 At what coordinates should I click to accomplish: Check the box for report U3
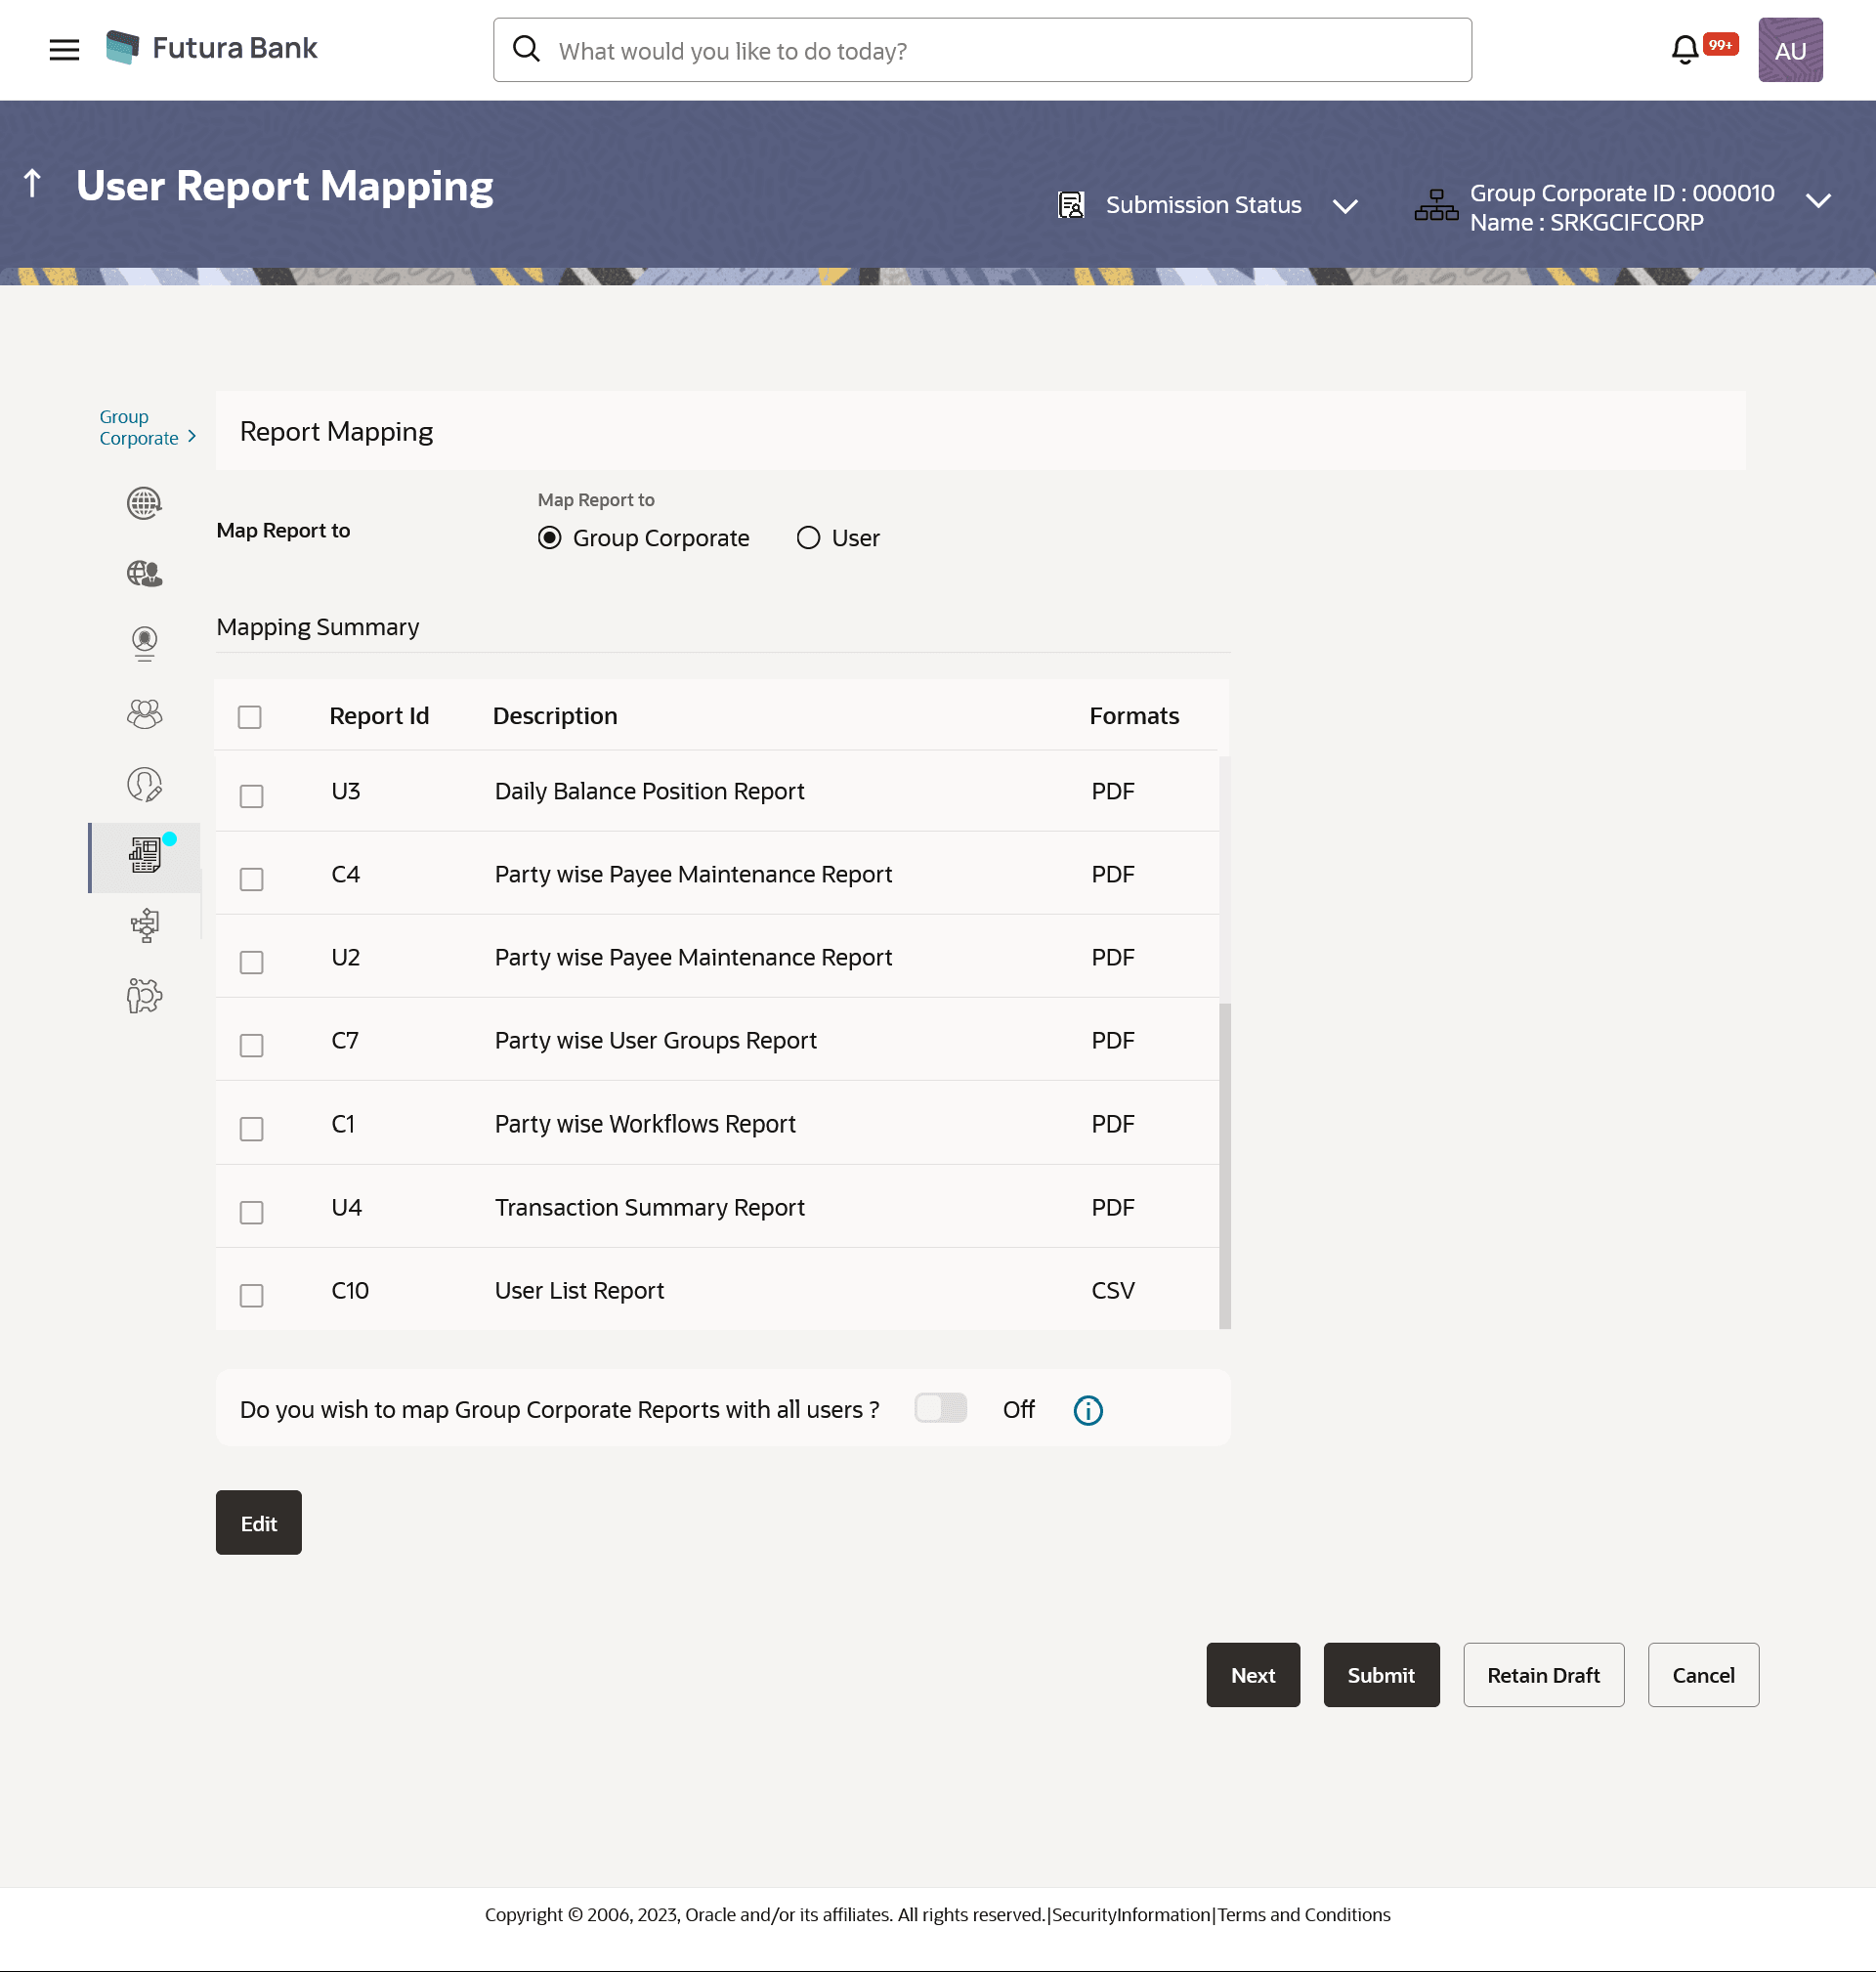[x=251, y=796]
